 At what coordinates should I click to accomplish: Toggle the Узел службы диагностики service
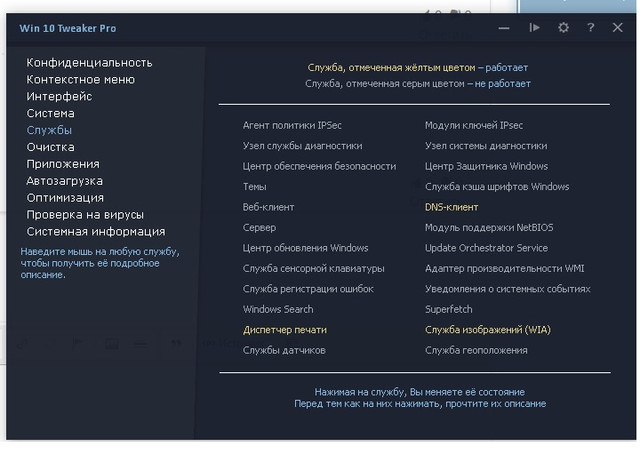(302, 146)
